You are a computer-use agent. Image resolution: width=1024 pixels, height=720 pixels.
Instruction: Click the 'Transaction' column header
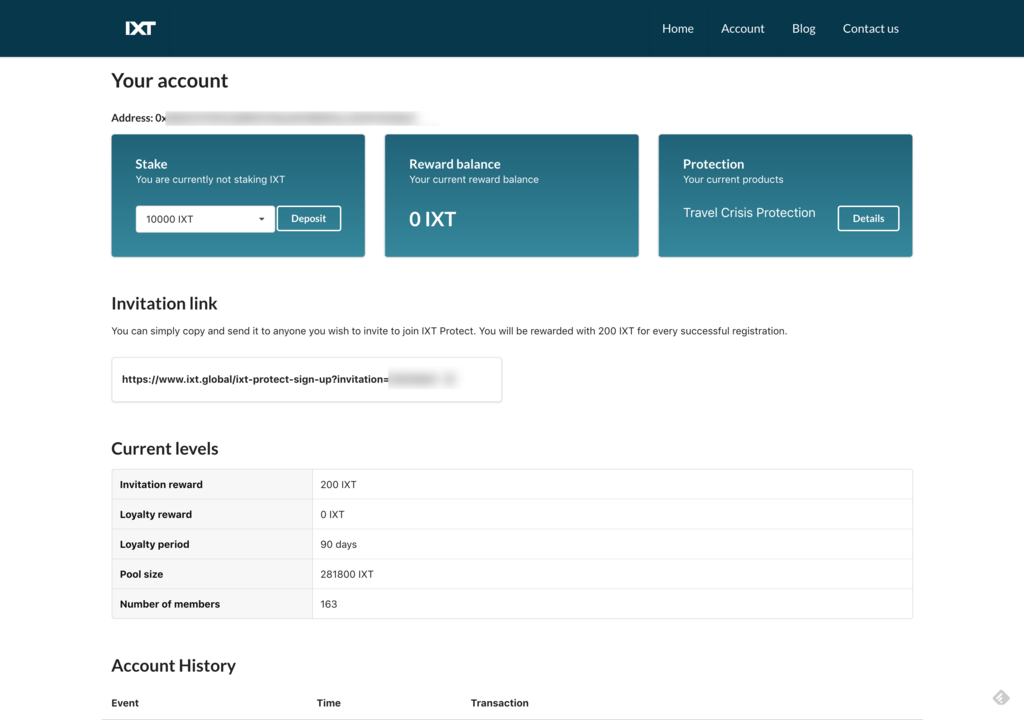pos(500,703)
